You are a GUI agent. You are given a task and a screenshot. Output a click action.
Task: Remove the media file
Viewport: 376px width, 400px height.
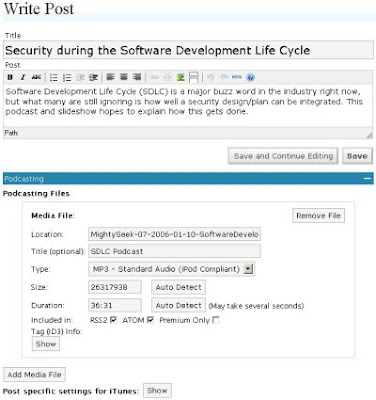tap(318, 216)
